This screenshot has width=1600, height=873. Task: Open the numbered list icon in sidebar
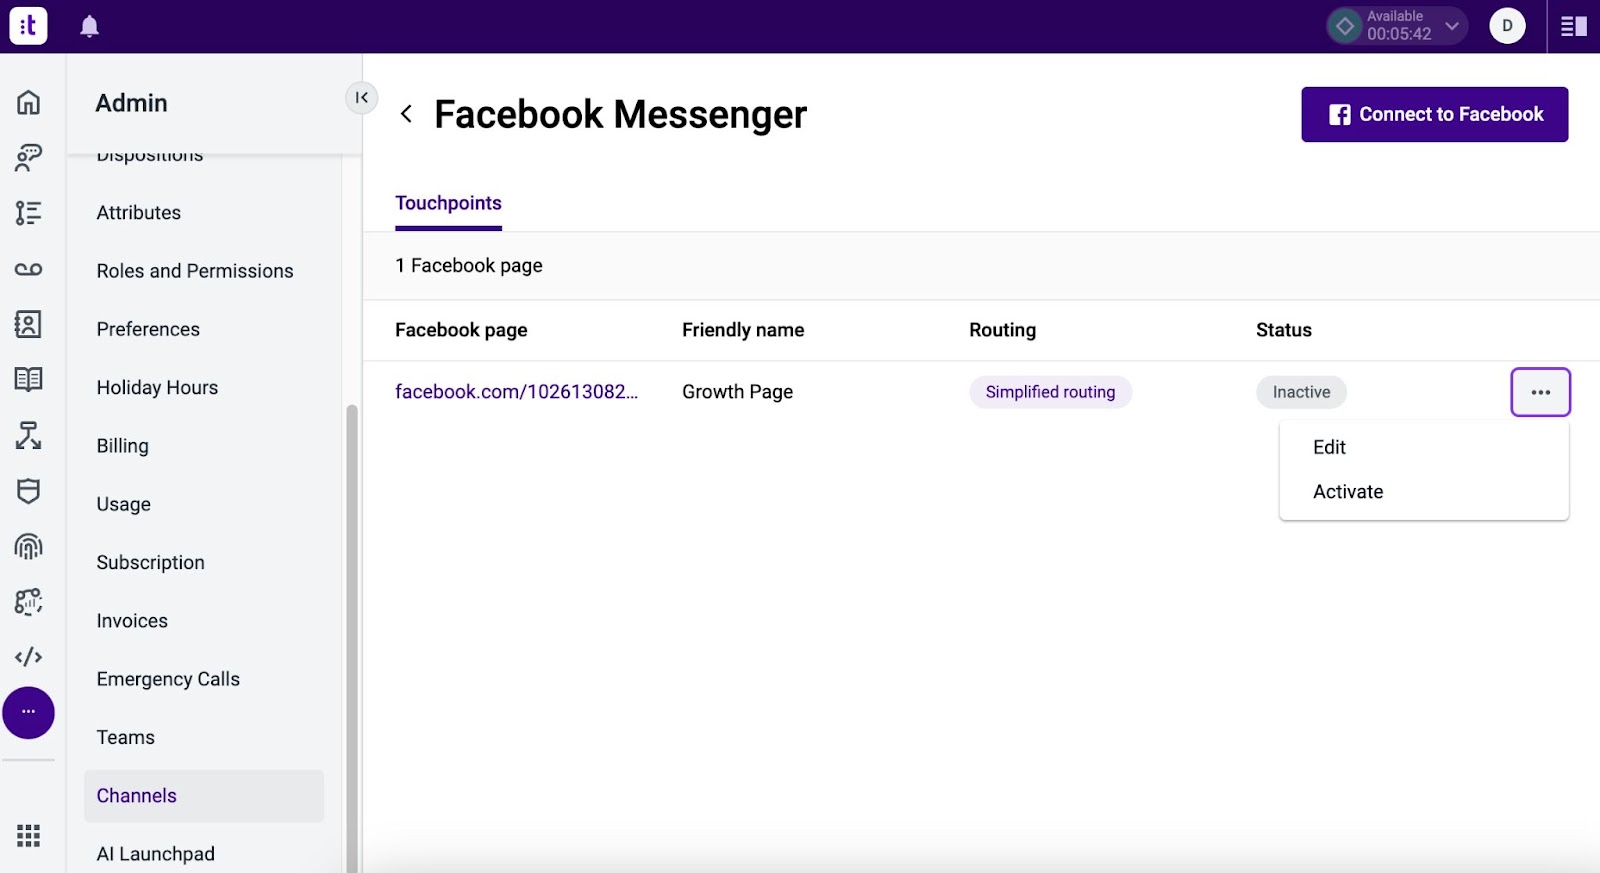coord(28,213)
